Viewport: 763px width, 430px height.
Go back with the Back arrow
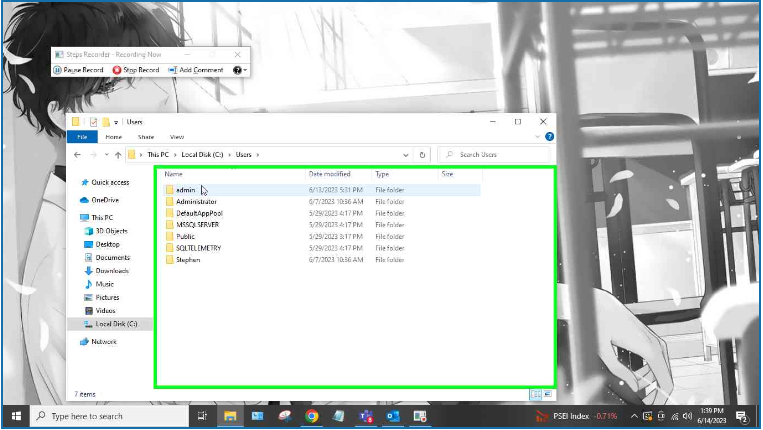(77, 155)
